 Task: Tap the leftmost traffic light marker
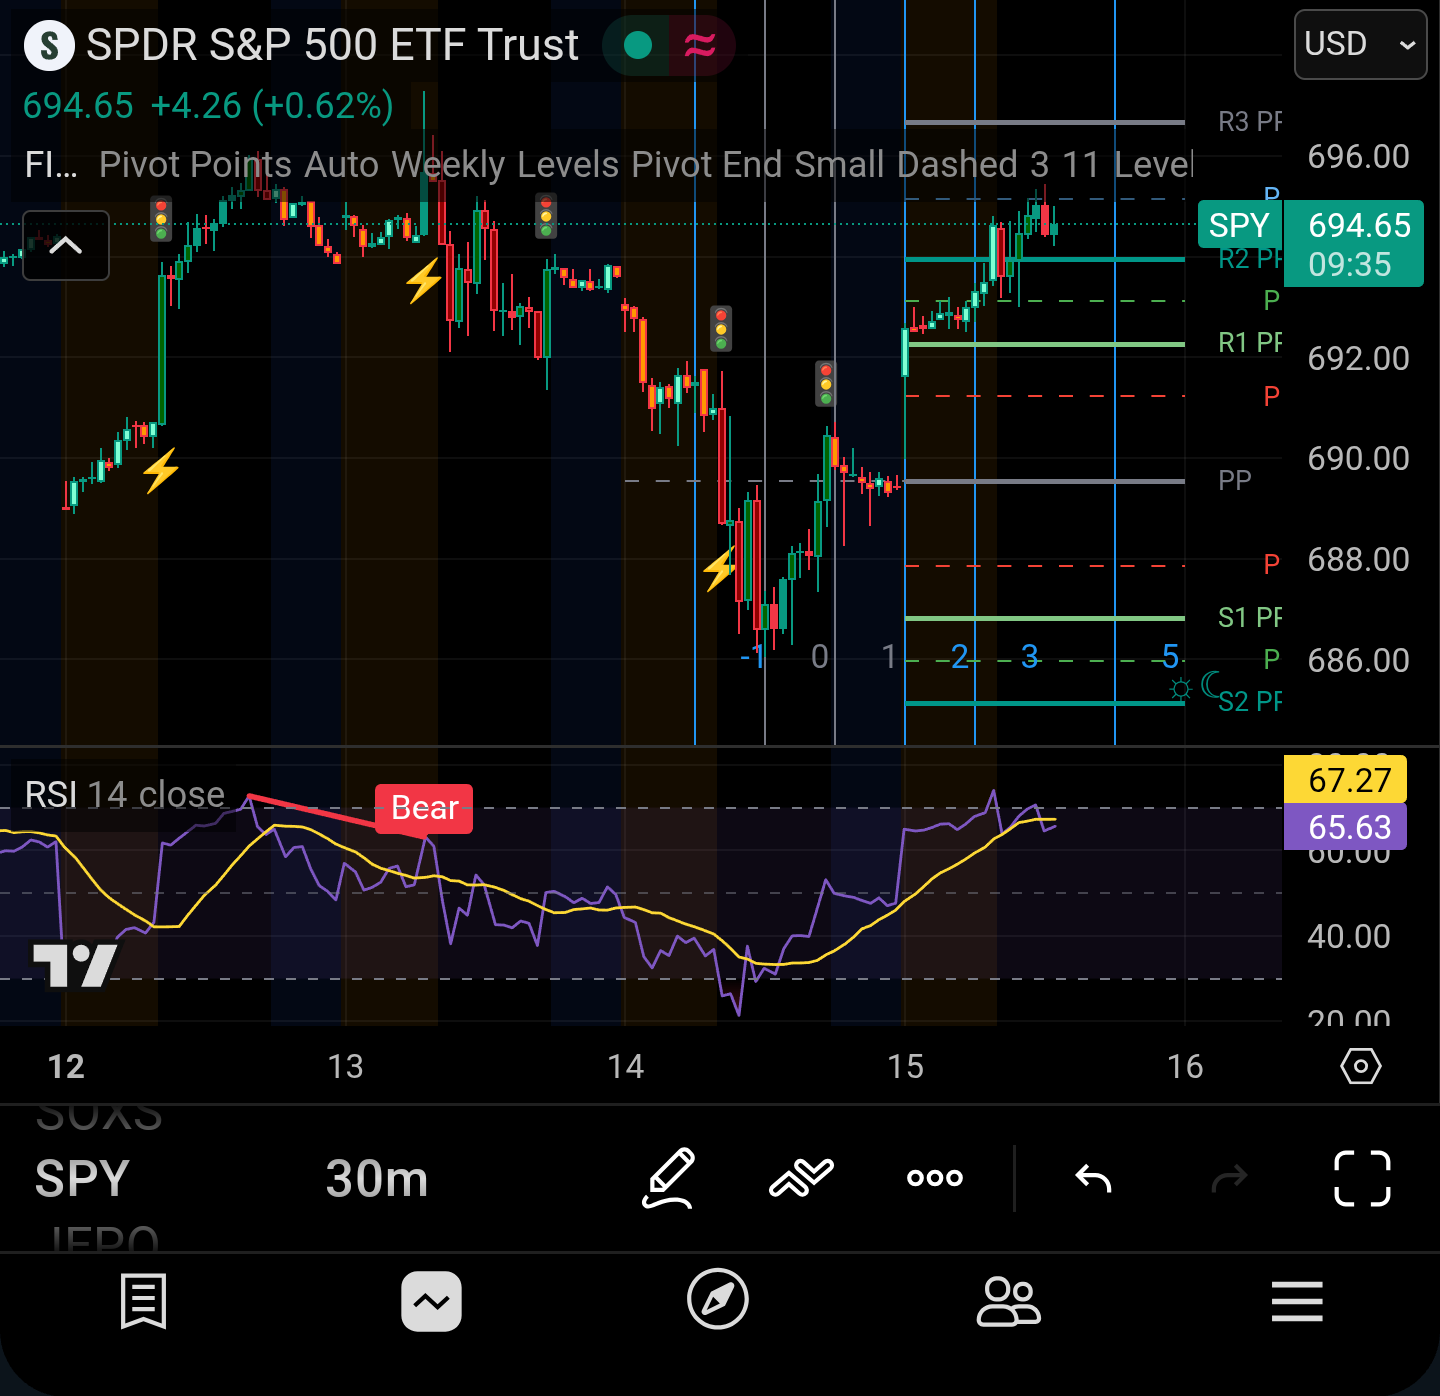pyautogui.click(x=161, y=219)
